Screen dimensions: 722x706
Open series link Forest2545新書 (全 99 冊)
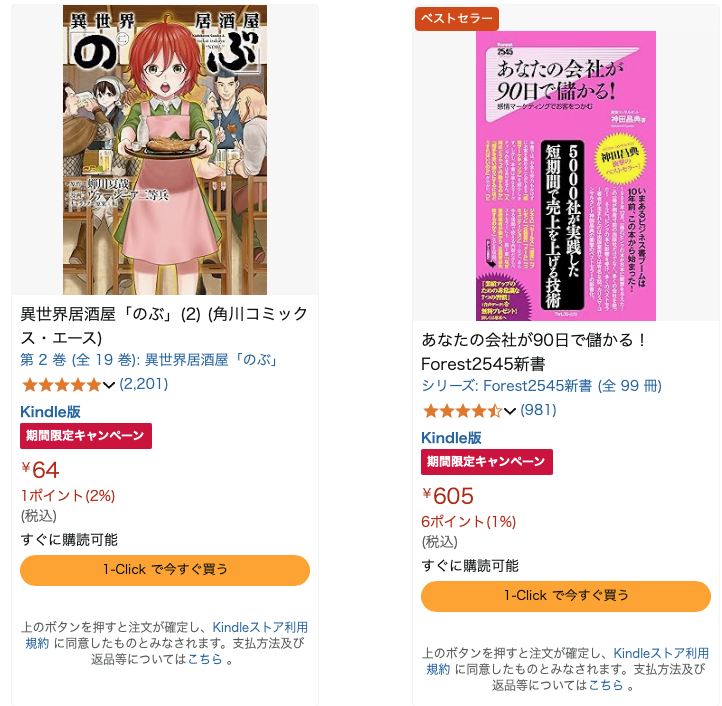(x=542, y=386)
